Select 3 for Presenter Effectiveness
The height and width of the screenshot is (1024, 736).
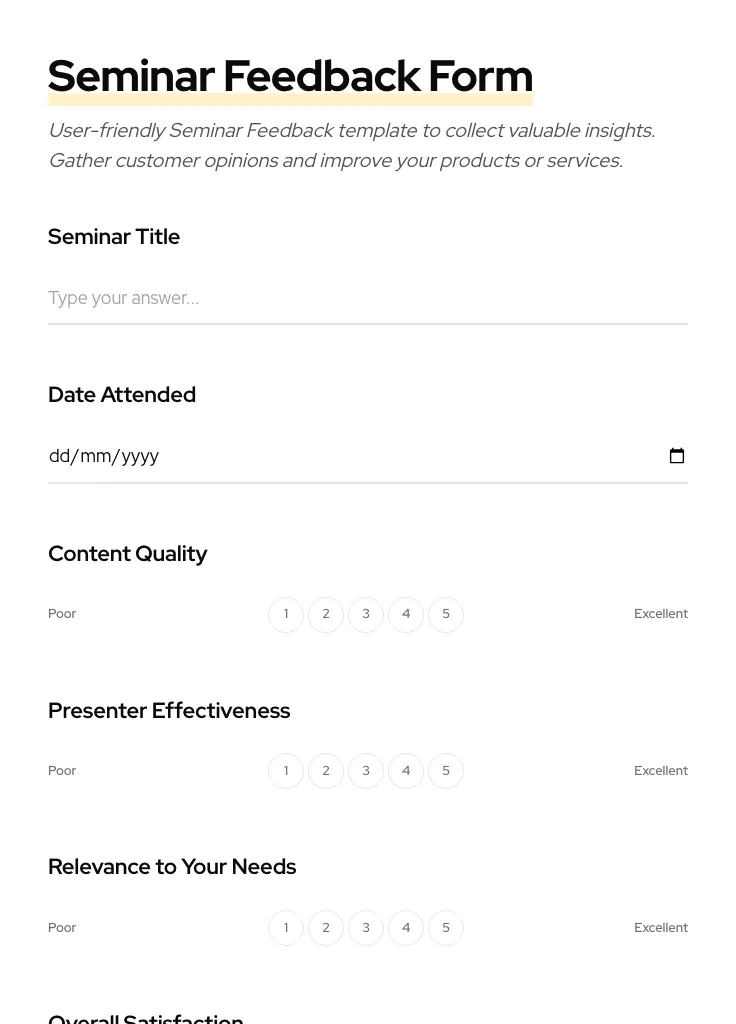[x=366, y=771]
